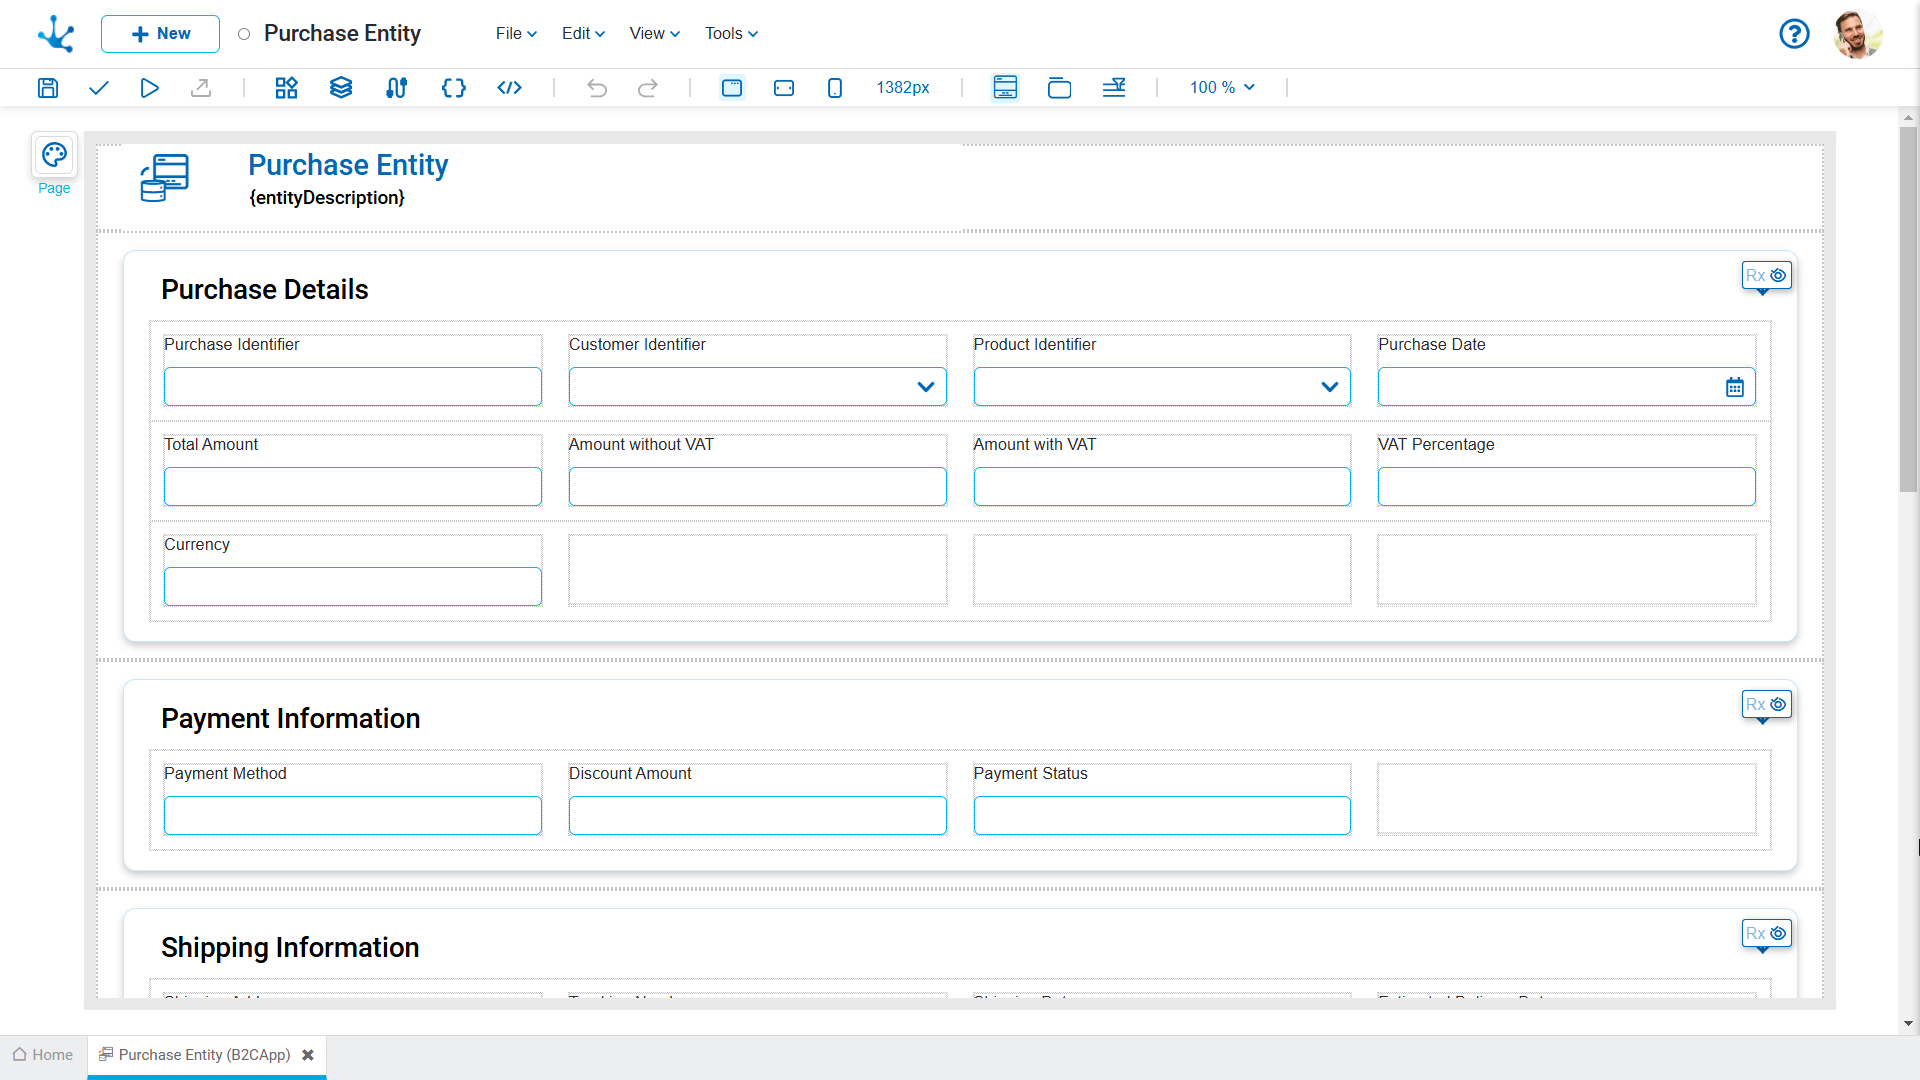Click the Save icon in toolbar
Screen dimensions: 1920x1080
(x=48, y=88)
